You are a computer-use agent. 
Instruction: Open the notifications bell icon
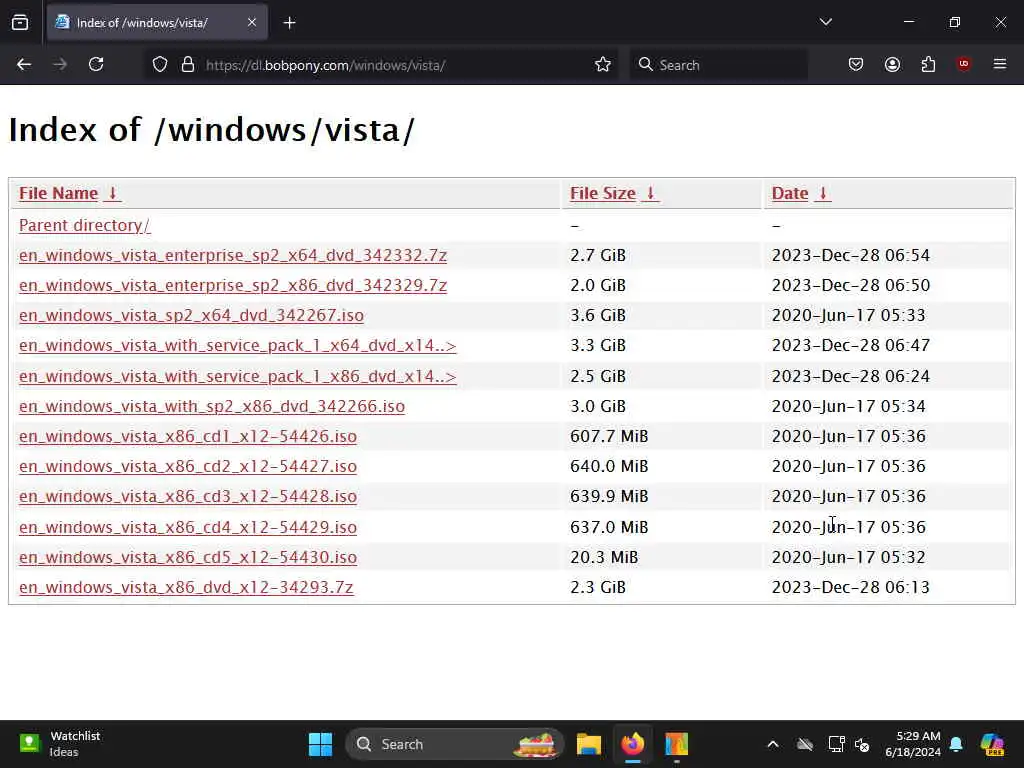pos(956,744)
